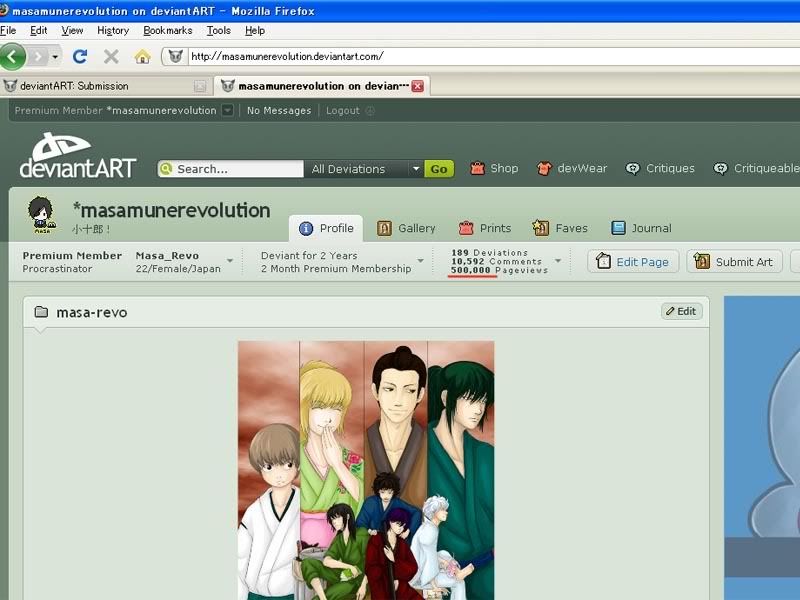Click the "10,592 Comments" statistic text
Screen dimensions: 800x600
coord(496,261)
